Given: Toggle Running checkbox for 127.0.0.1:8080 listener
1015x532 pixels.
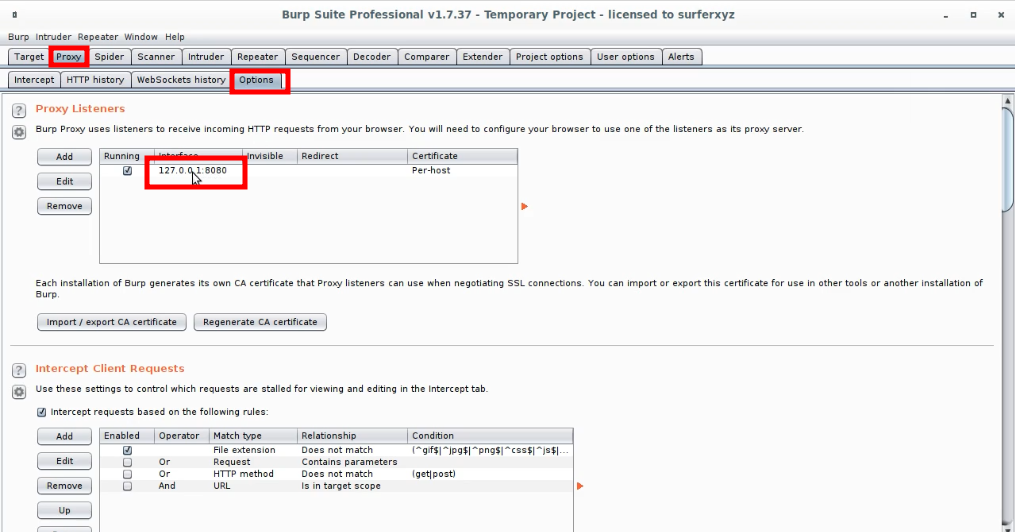Looking at the screenshot, I should [x=128, y=171].
